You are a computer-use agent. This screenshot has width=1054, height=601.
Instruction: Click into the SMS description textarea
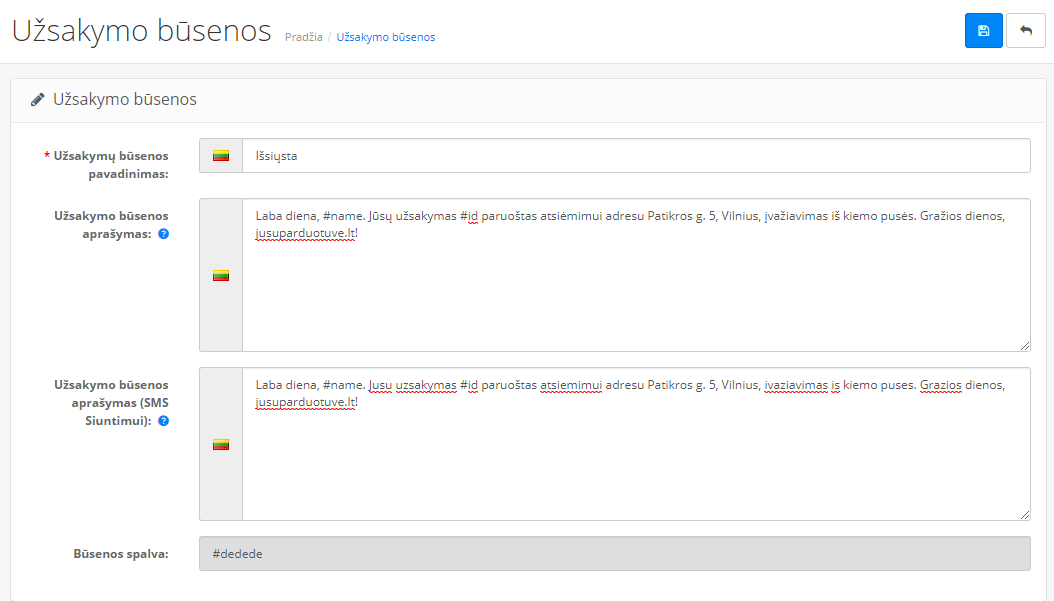point(636,444)
